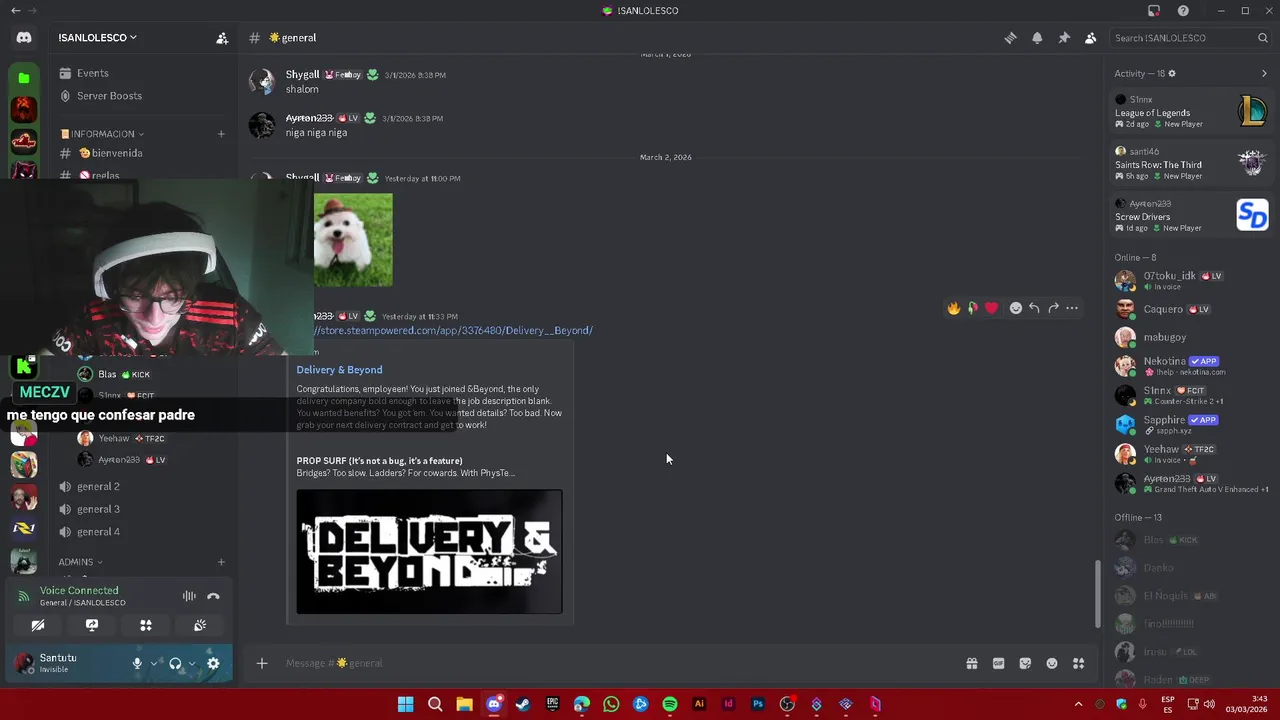This screenshot has width=1280, height=720.
Task: Open the Apps launcher in message bar
Action: 1079,663
